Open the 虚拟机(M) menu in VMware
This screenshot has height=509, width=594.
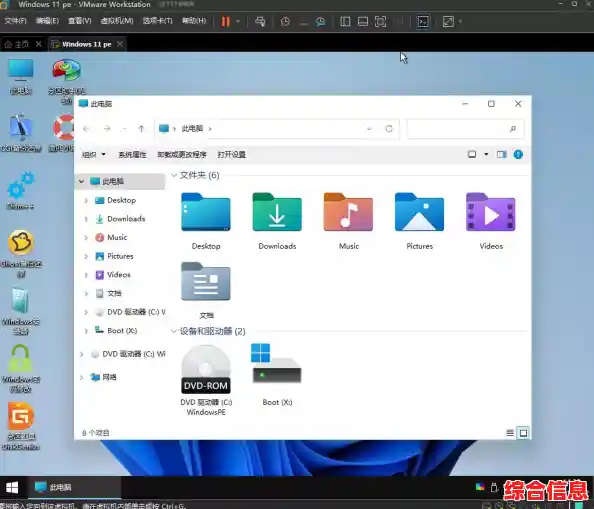(117, 21)
